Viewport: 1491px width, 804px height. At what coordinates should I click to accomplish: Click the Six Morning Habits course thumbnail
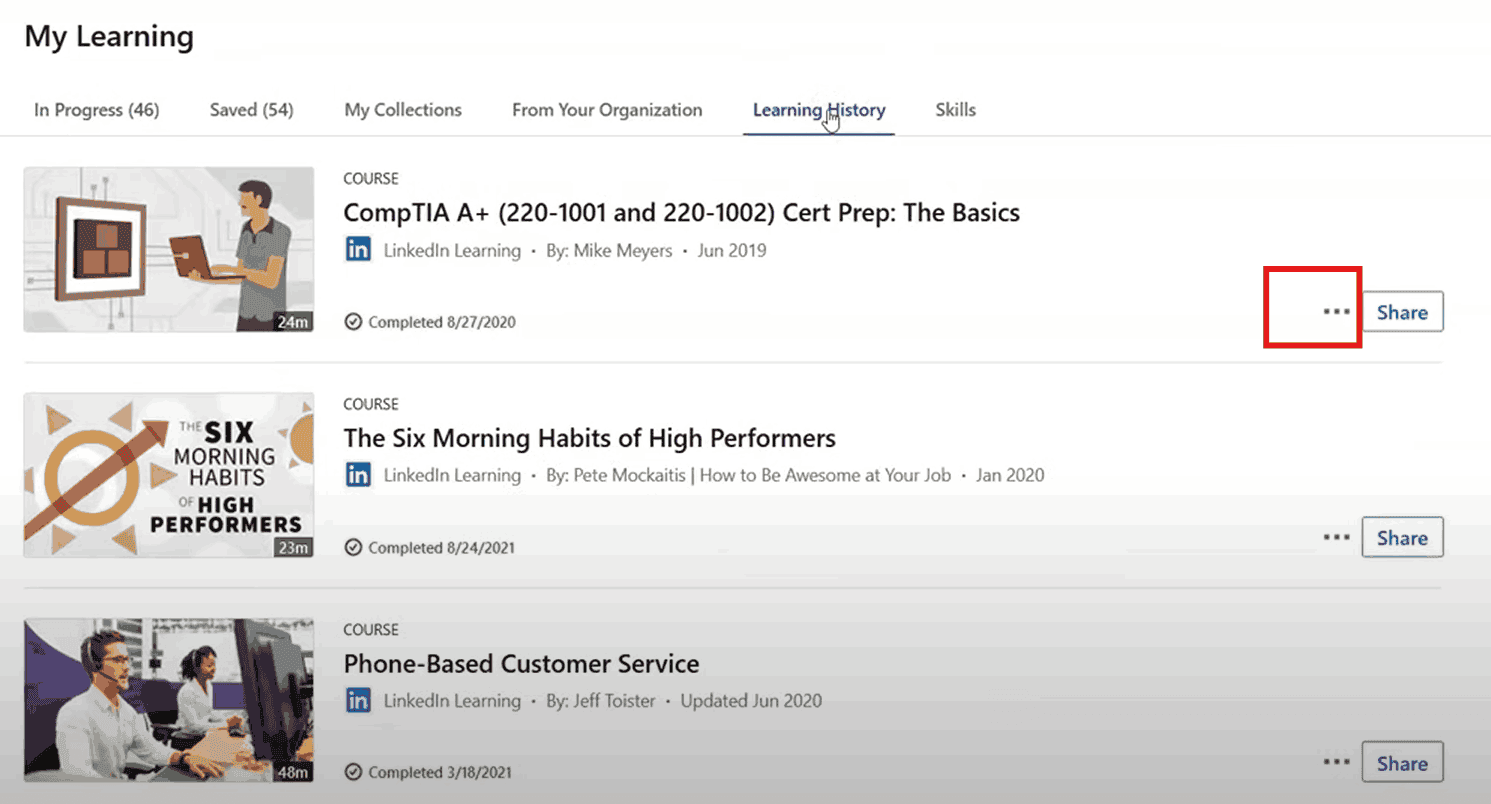click(169, 475)
